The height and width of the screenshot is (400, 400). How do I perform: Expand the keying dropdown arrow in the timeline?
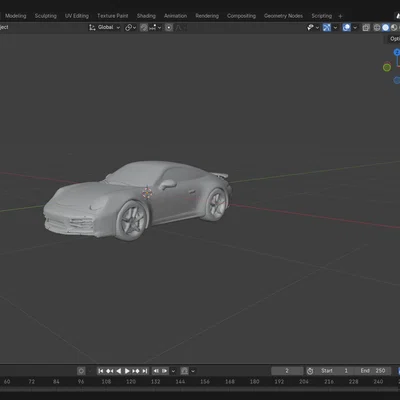coord(193,371)
